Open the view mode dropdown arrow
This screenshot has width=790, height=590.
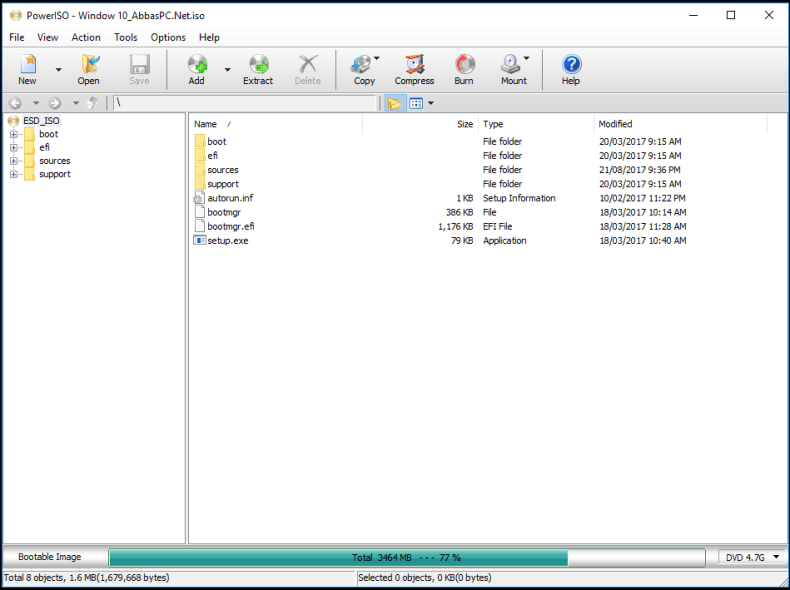tap(431, 103)
